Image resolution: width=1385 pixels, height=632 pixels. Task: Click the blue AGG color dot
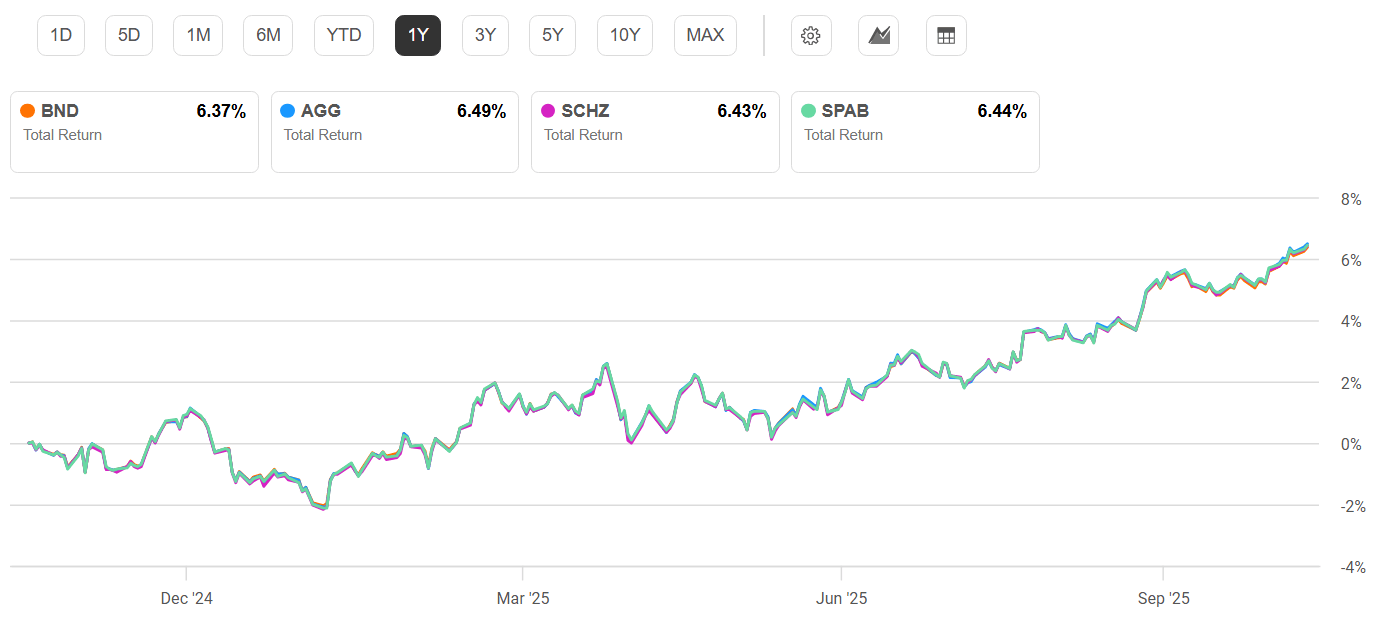(288, 111)
